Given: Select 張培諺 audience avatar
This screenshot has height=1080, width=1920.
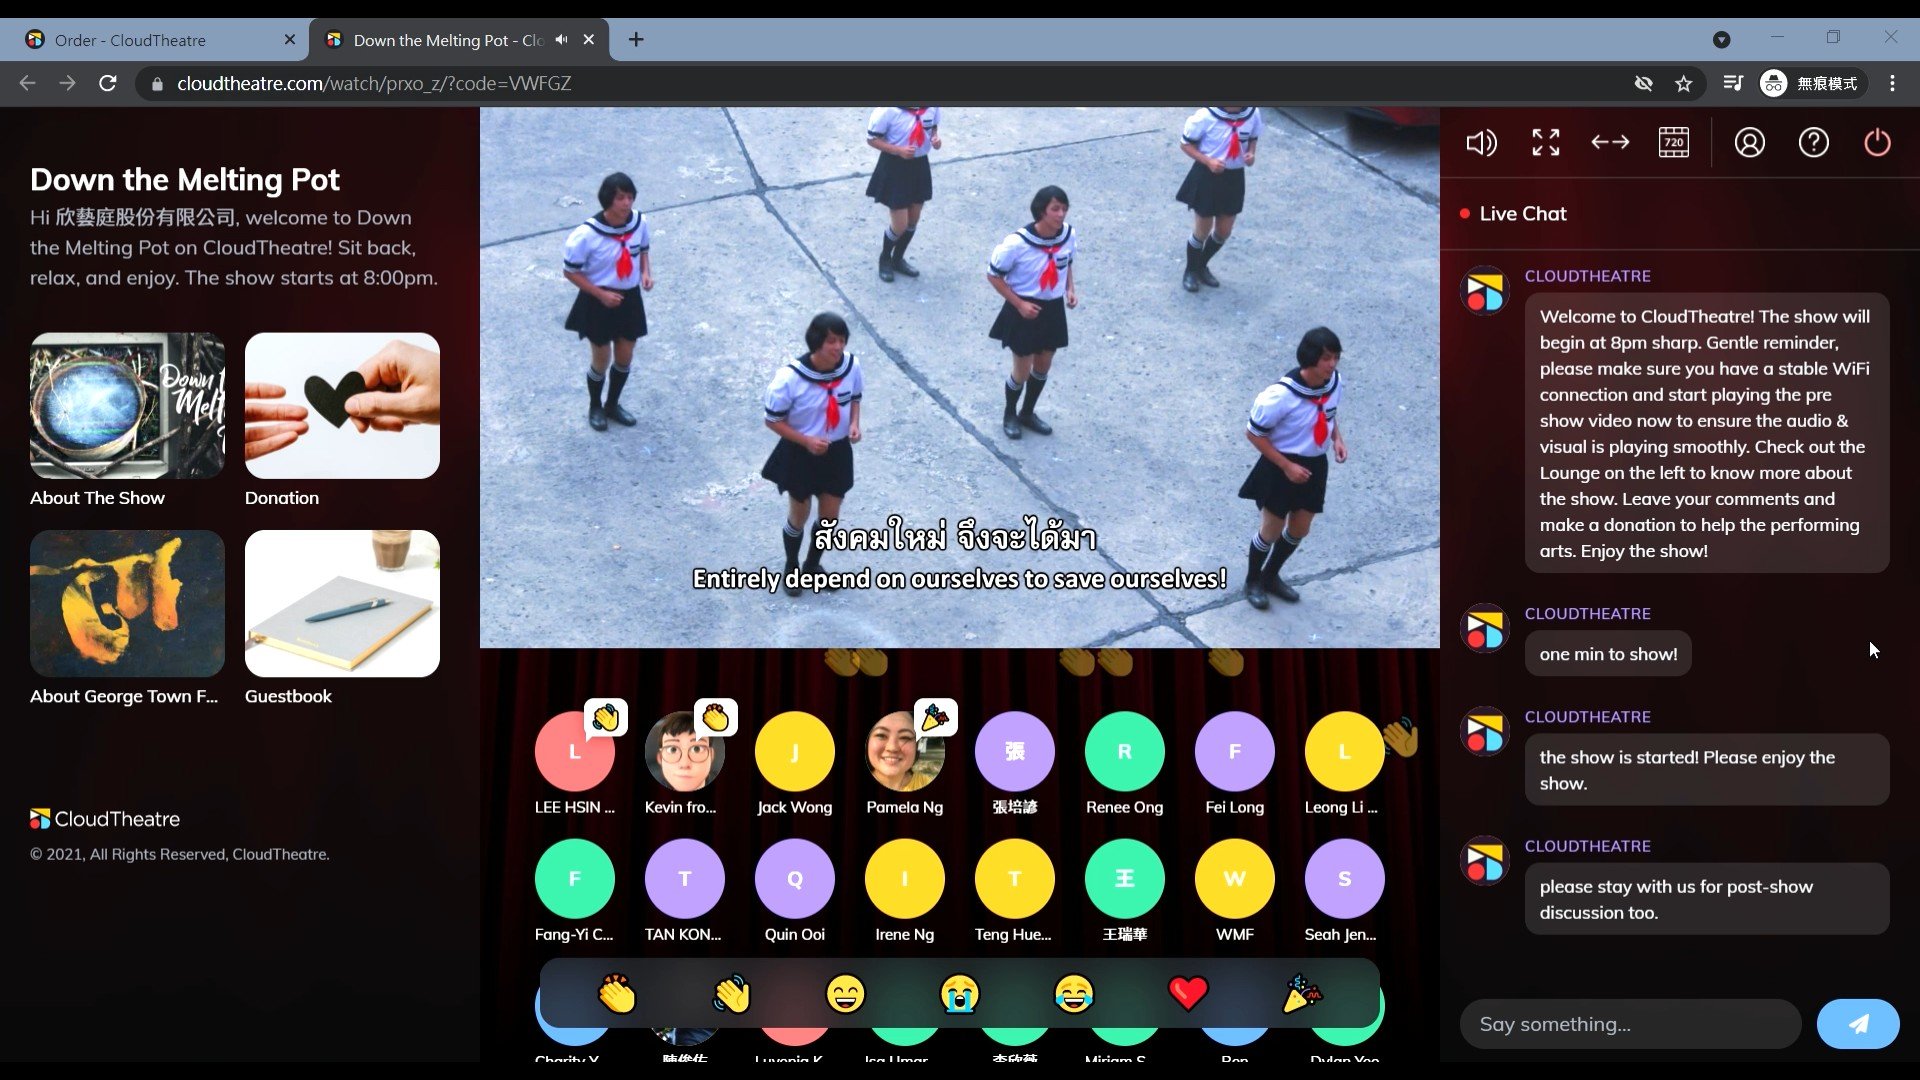Looking at the screenshot, I should pos(1015,751).
